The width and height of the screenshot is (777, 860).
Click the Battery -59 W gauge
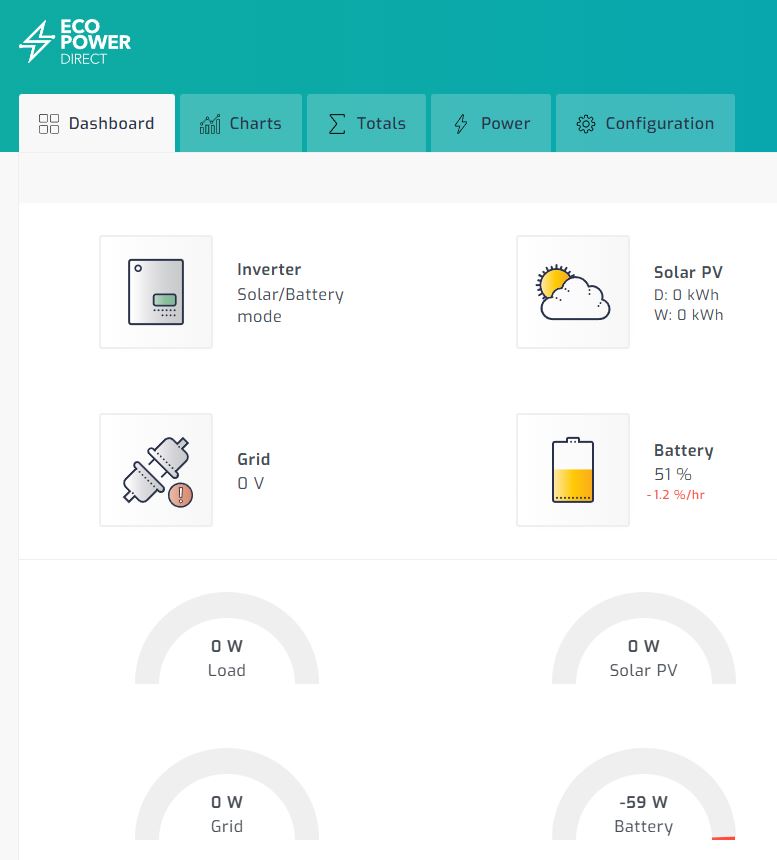click(x=644, y=794)
